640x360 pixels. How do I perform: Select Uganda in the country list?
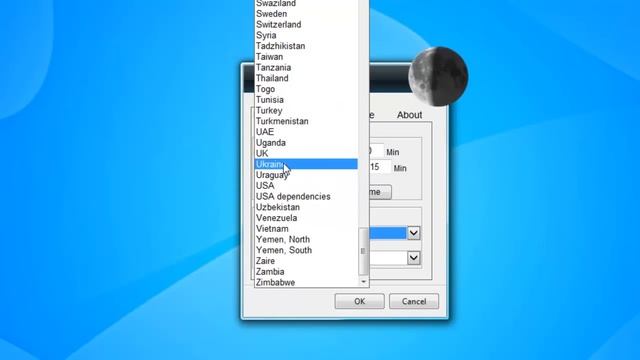(306, 143)
